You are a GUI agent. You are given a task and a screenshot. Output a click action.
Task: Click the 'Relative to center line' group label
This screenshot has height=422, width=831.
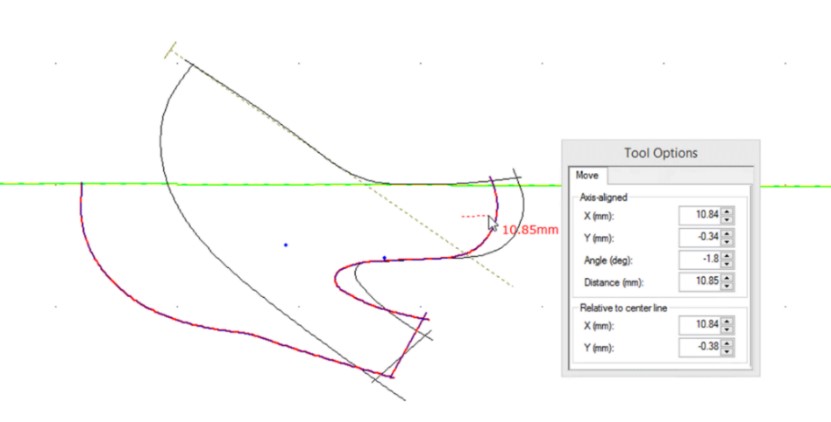pyautogui.click(x=623, y=307)
